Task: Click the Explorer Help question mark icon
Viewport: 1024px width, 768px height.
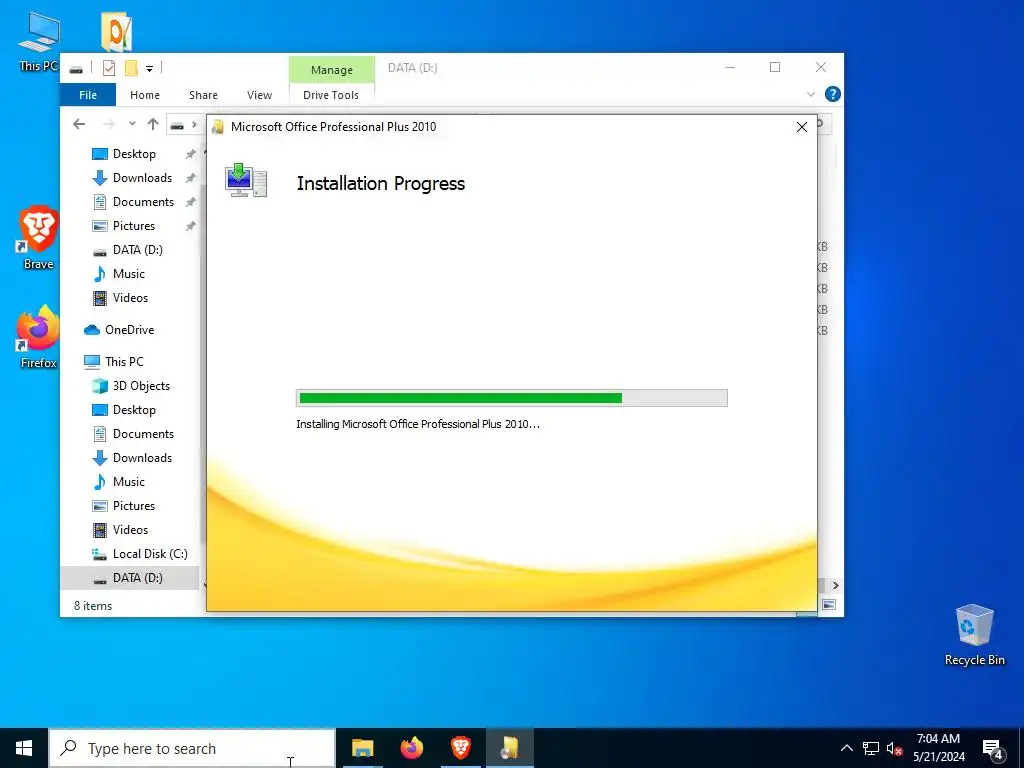Action: coord(833,94)
